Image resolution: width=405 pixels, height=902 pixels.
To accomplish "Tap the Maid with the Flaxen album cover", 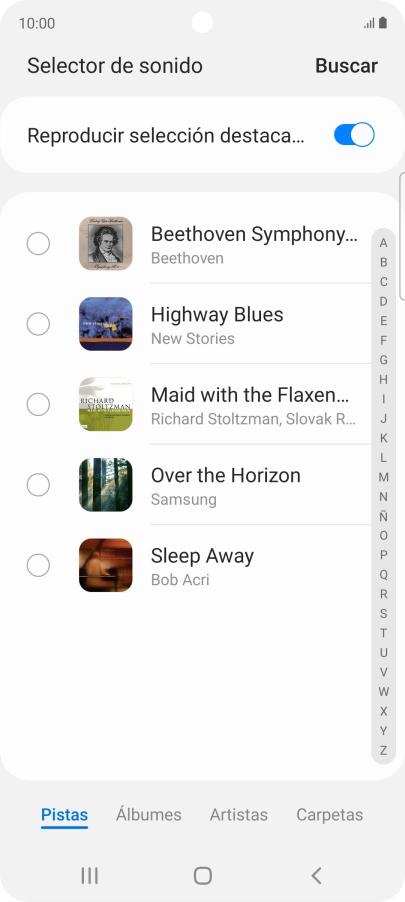I will [106, 404].
